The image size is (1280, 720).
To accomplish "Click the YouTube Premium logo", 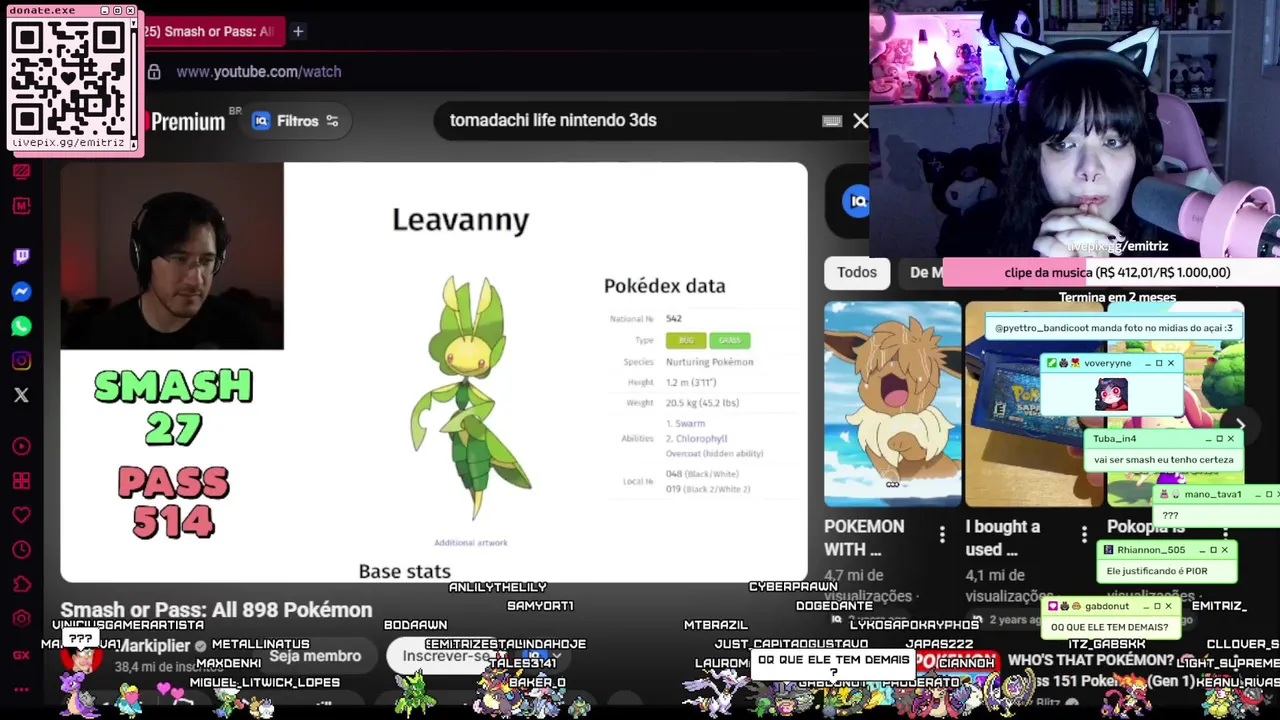I will coord(188,122).
